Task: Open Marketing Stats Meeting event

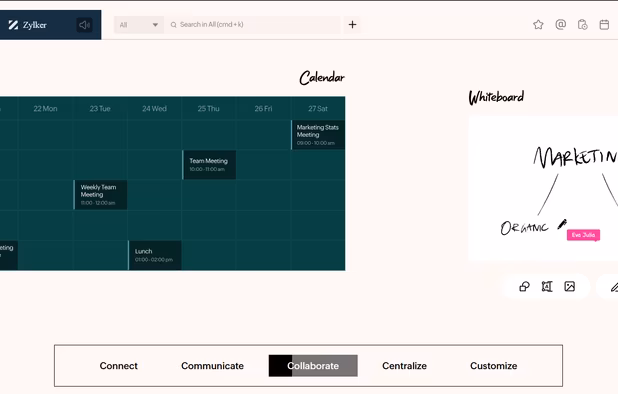Action: [318, 135]
